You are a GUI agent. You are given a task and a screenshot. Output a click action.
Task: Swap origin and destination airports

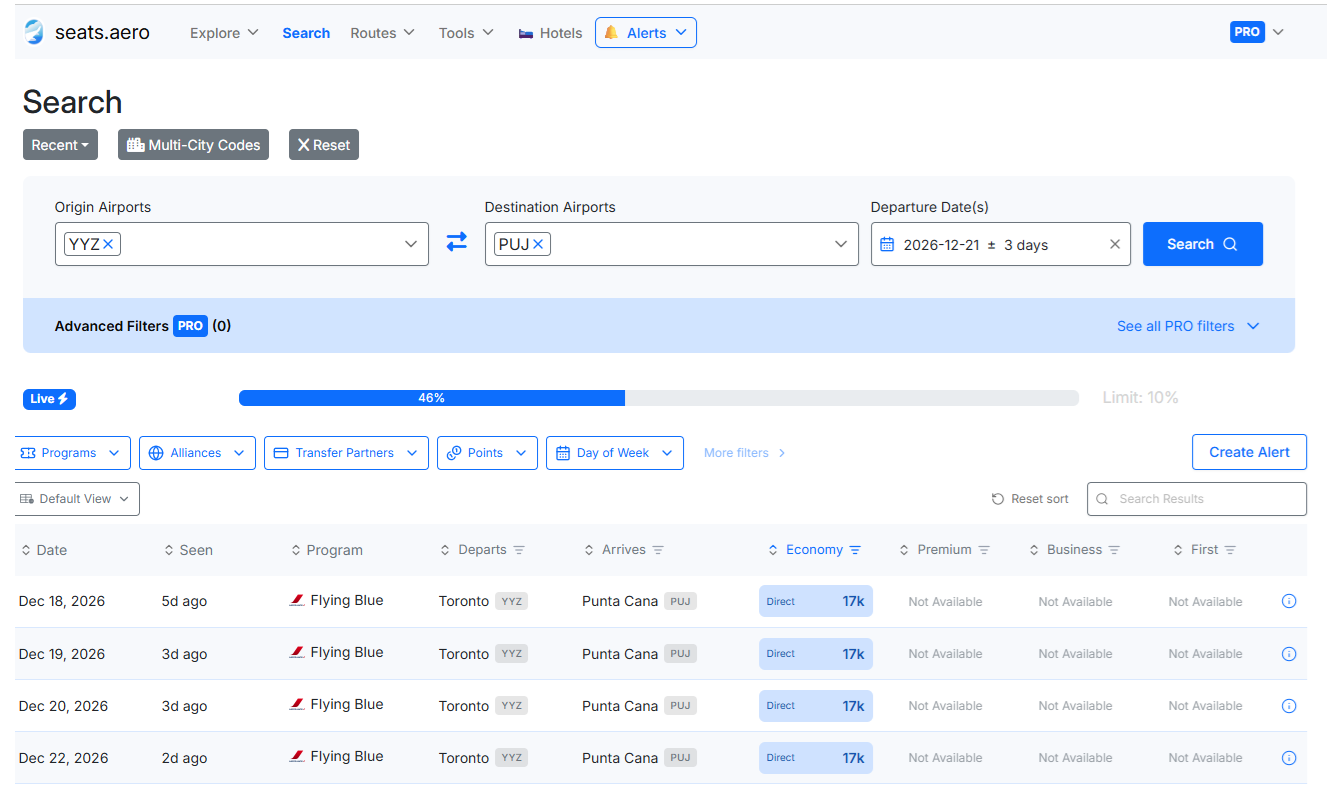[457, 242]
